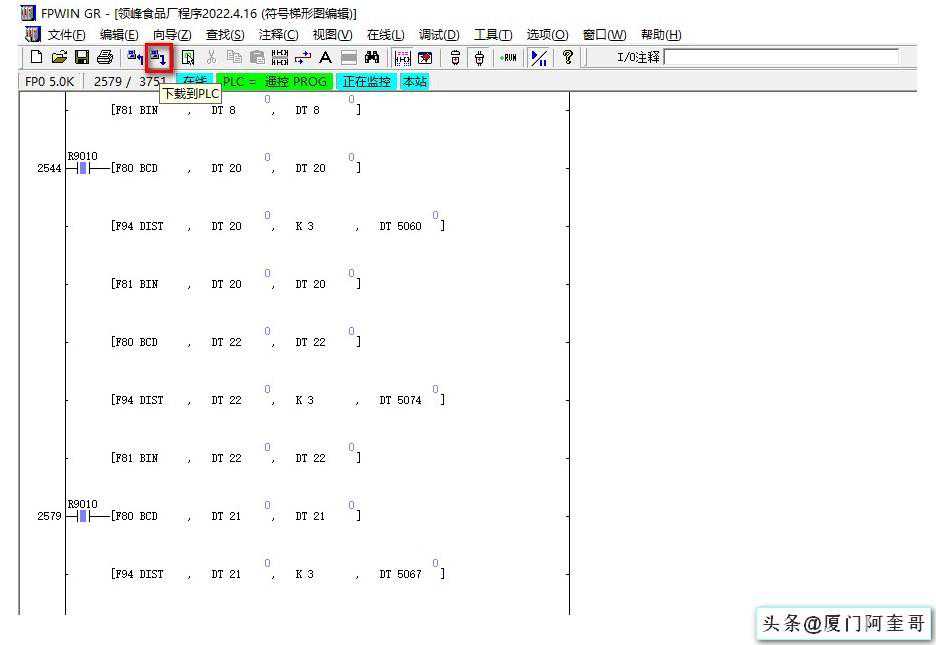Viewport: 936px width, 645px height.
Task: Expand the 调试(D) menu
Action: [439, 35]
